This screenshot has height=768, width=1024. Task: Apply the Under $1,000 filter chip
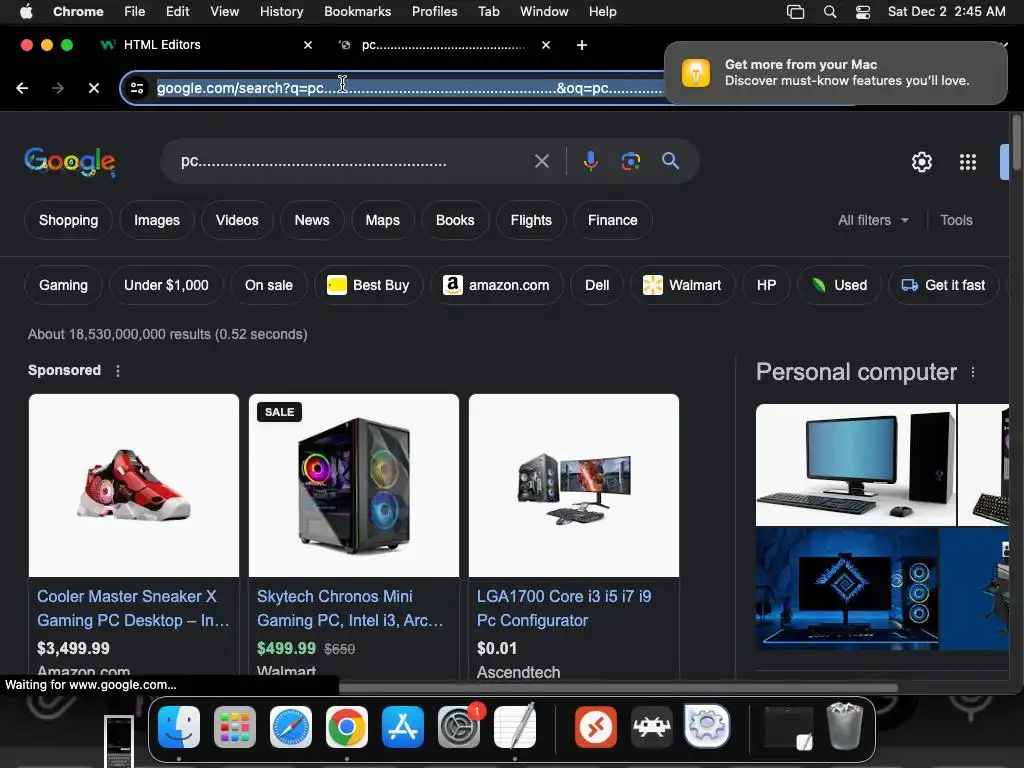[x=167, y=285]
